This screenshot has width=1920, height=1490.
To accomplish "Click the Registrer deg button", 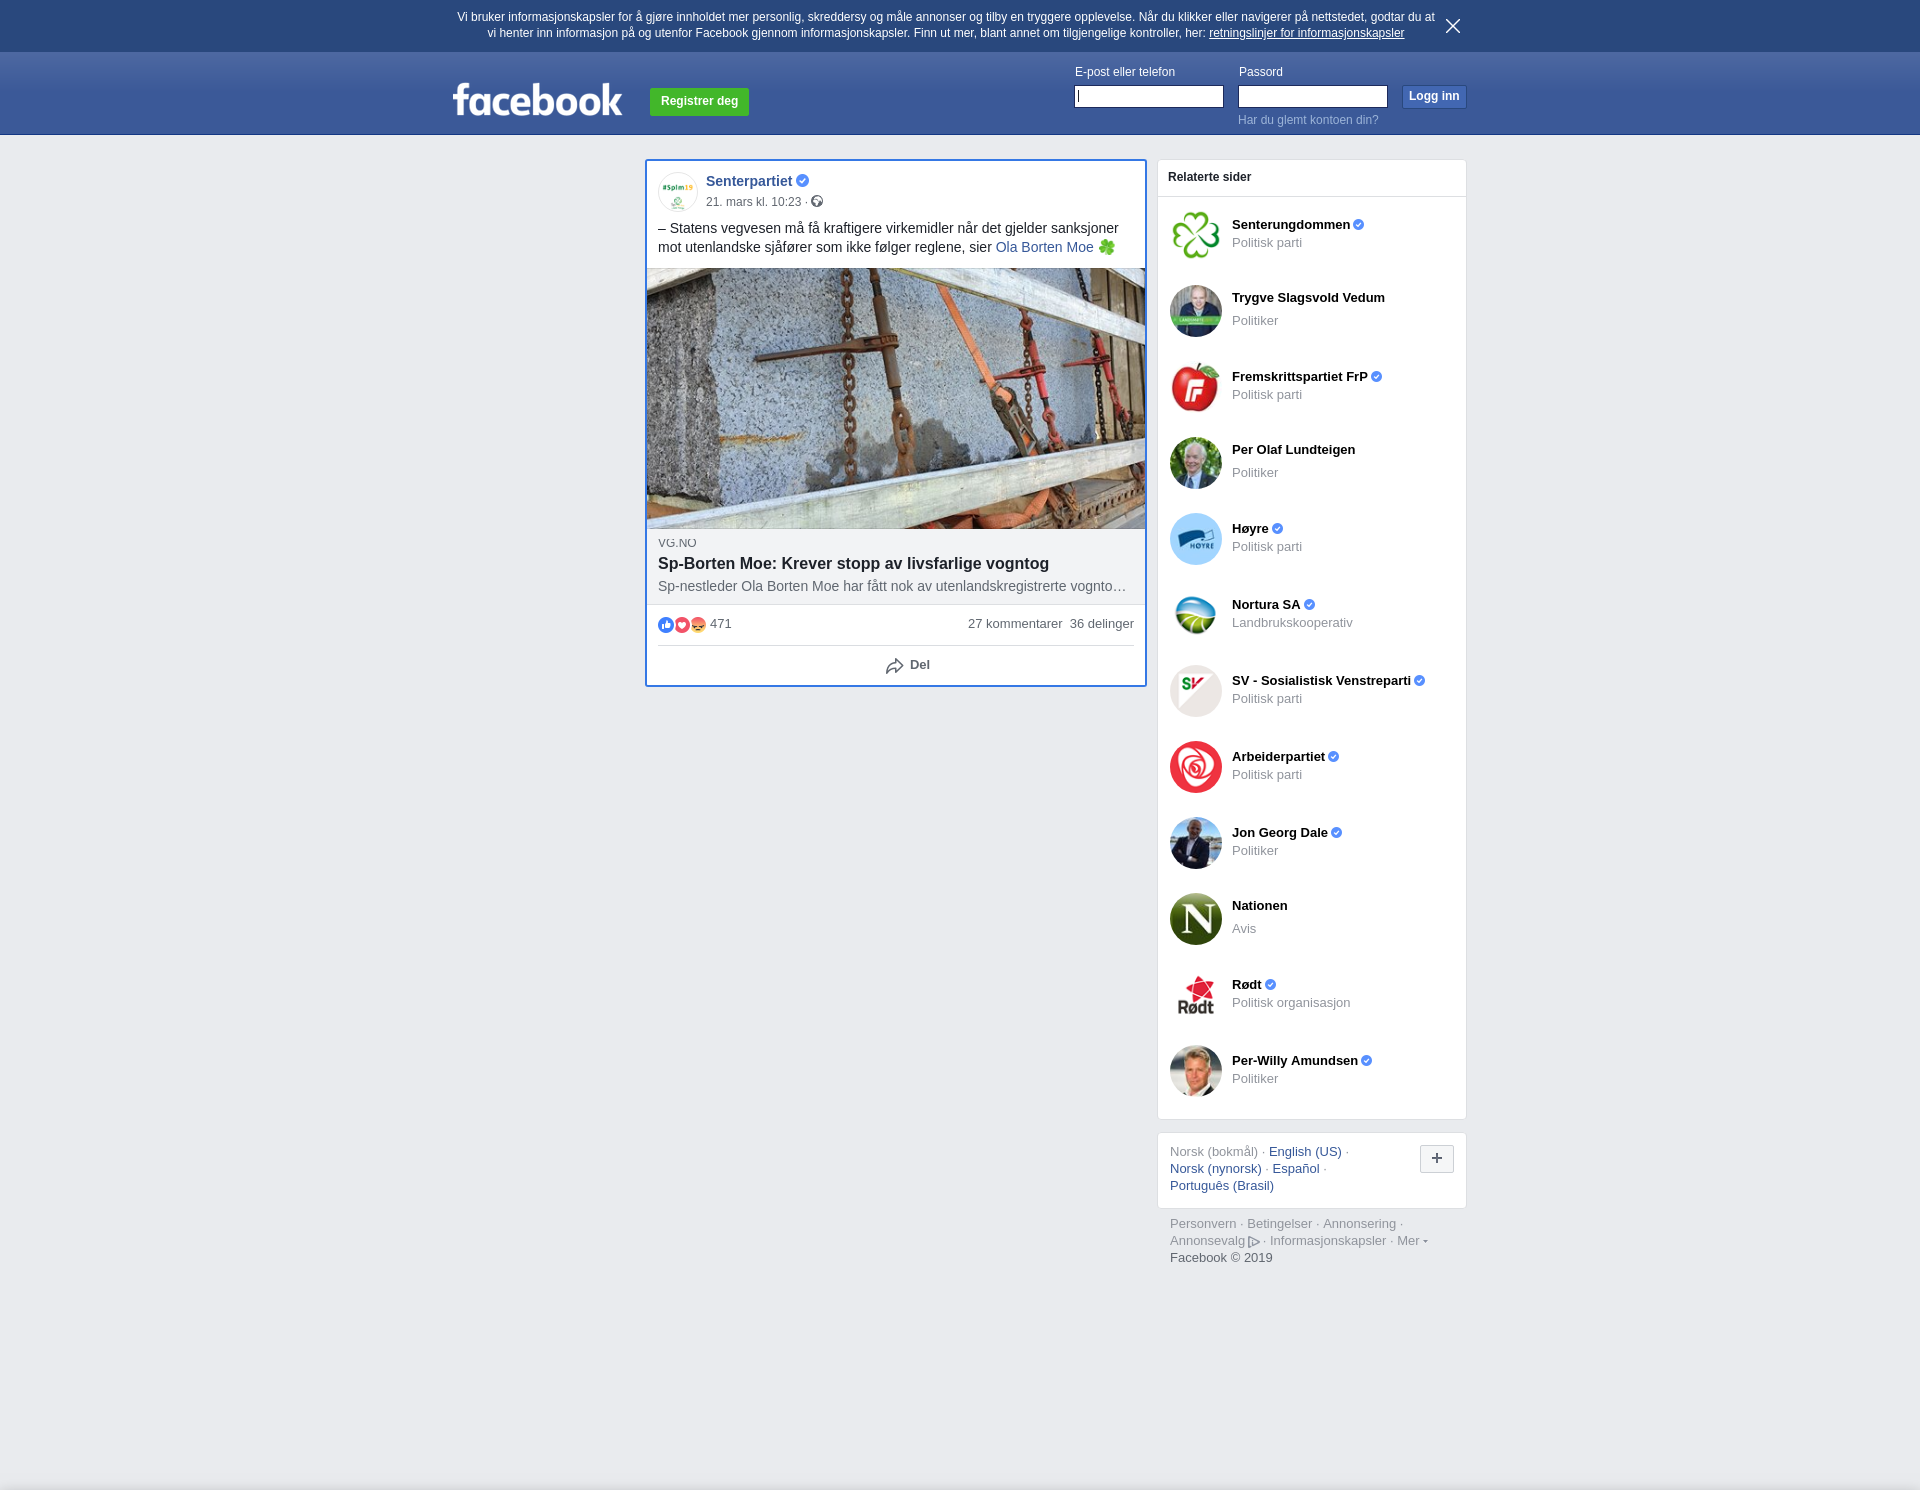I will click(699, 102).
